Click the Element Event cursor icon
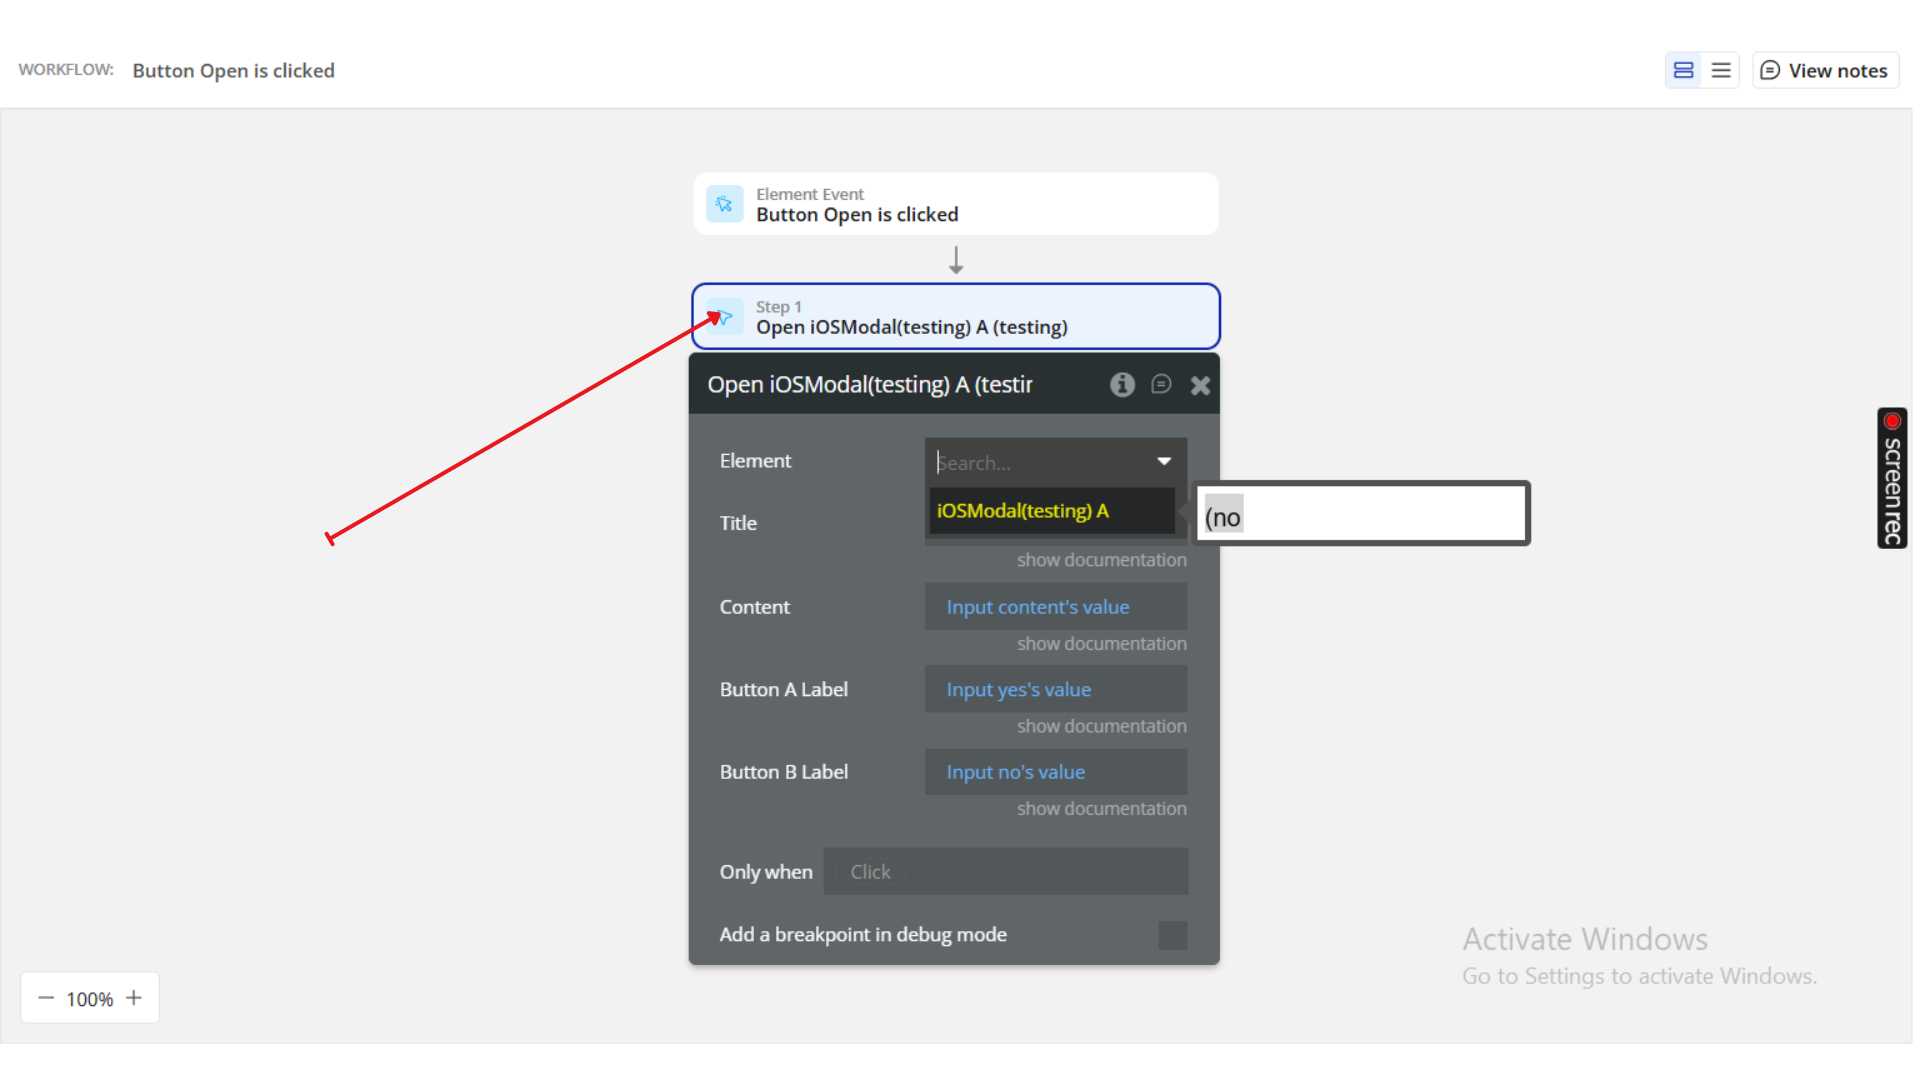This screenshot has width=1920, height=1080. [724, 204]
